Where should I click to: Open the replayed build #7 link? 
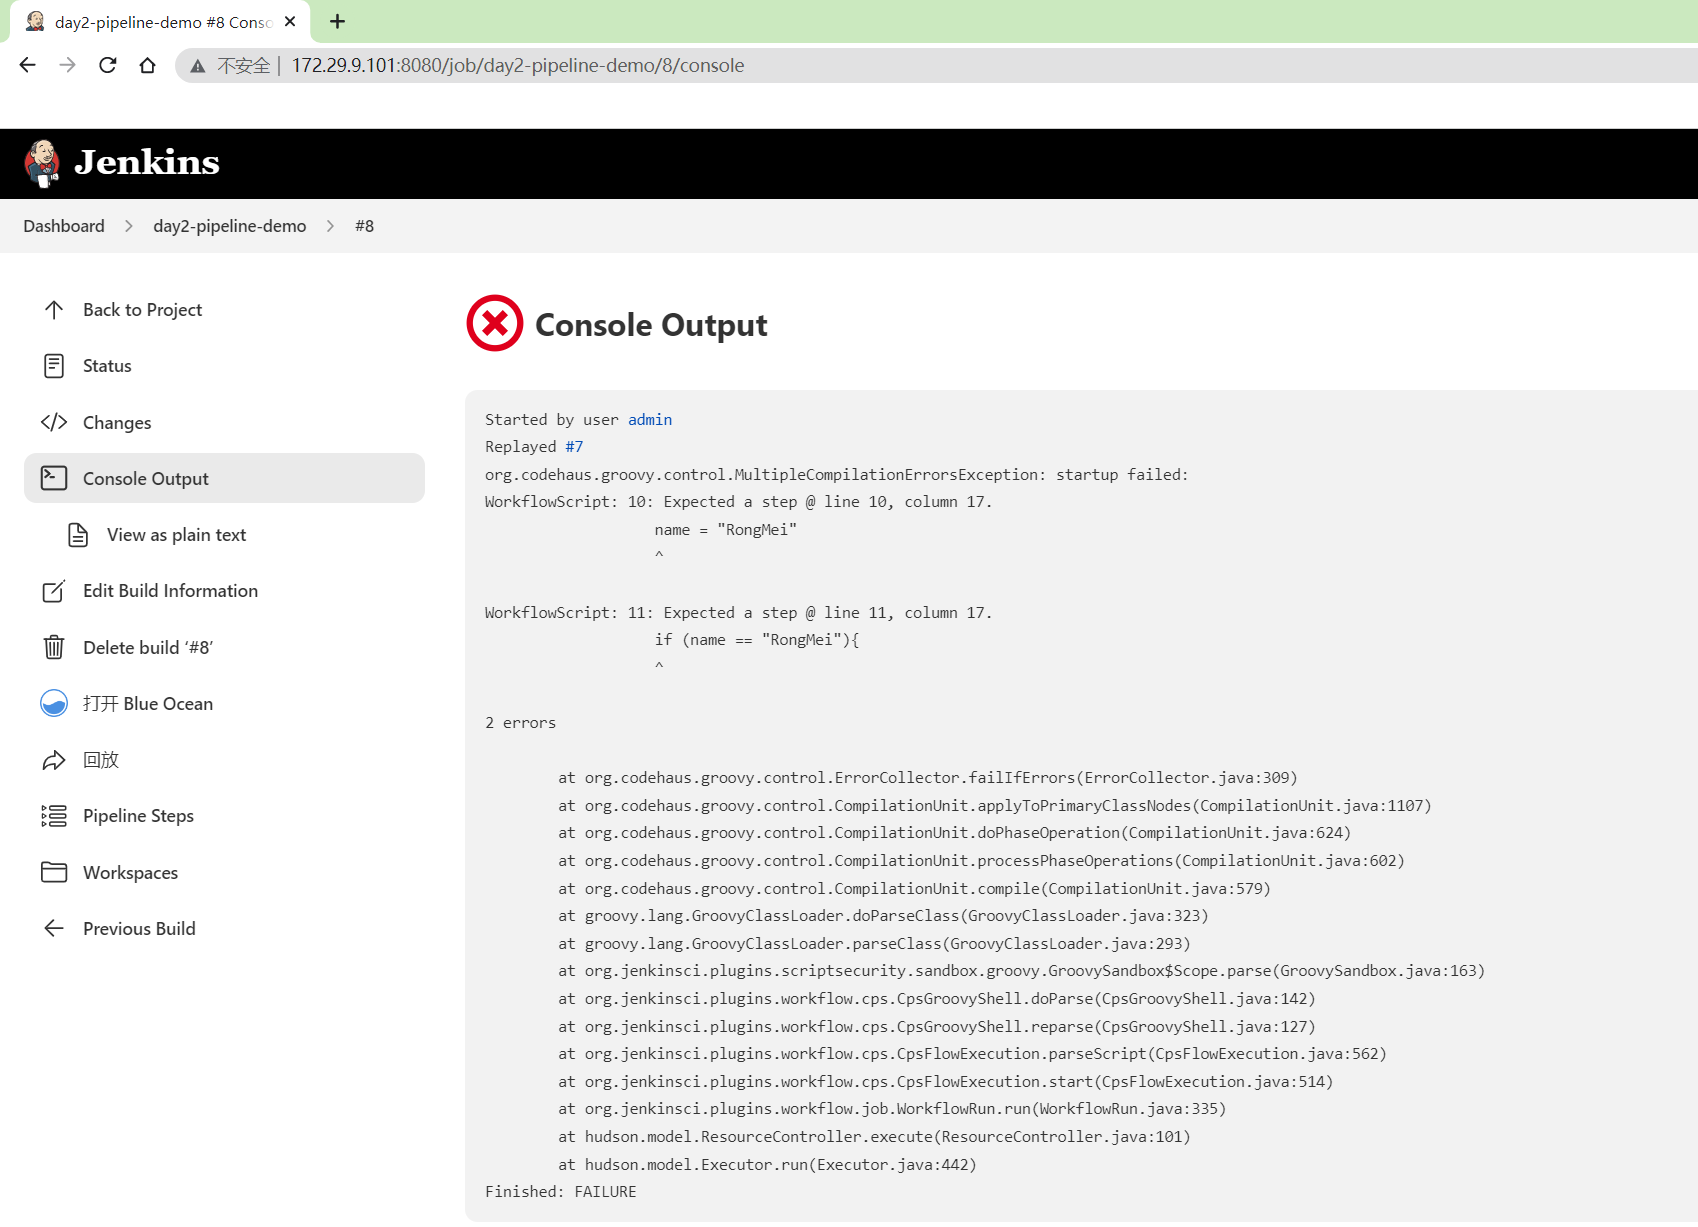tap(574, 447)
